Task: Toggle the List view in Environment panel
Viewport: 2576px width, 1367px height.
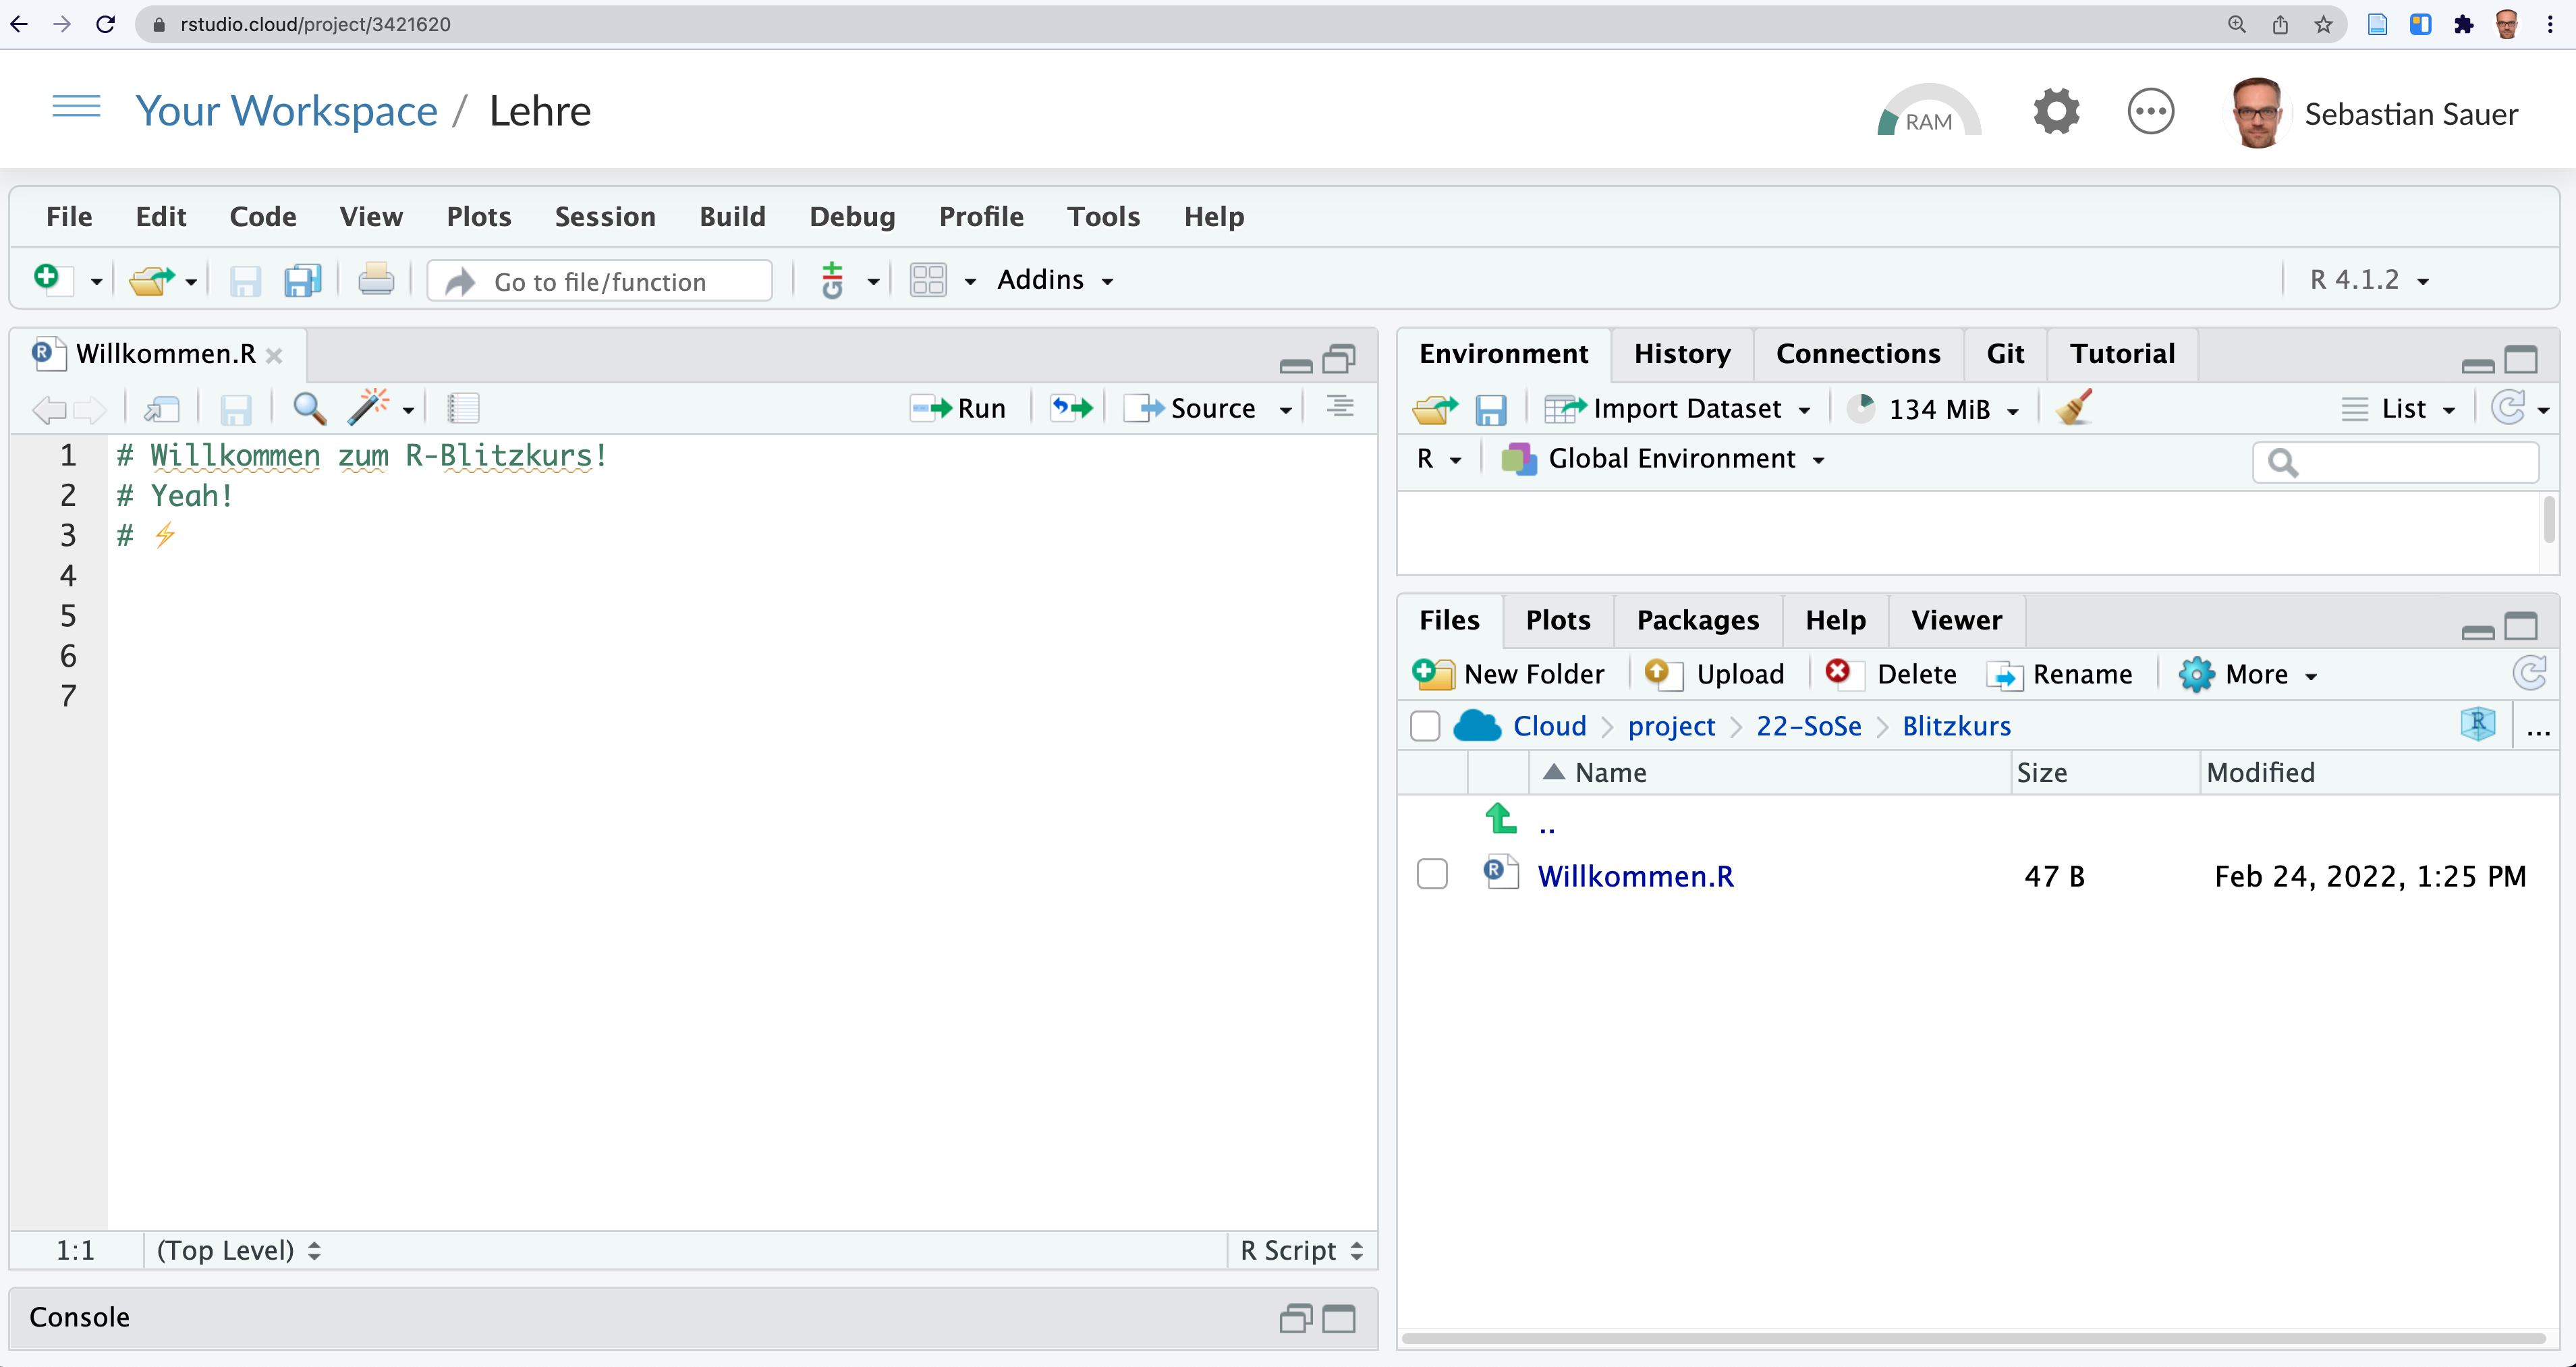Action: (x=2402, y=409)
